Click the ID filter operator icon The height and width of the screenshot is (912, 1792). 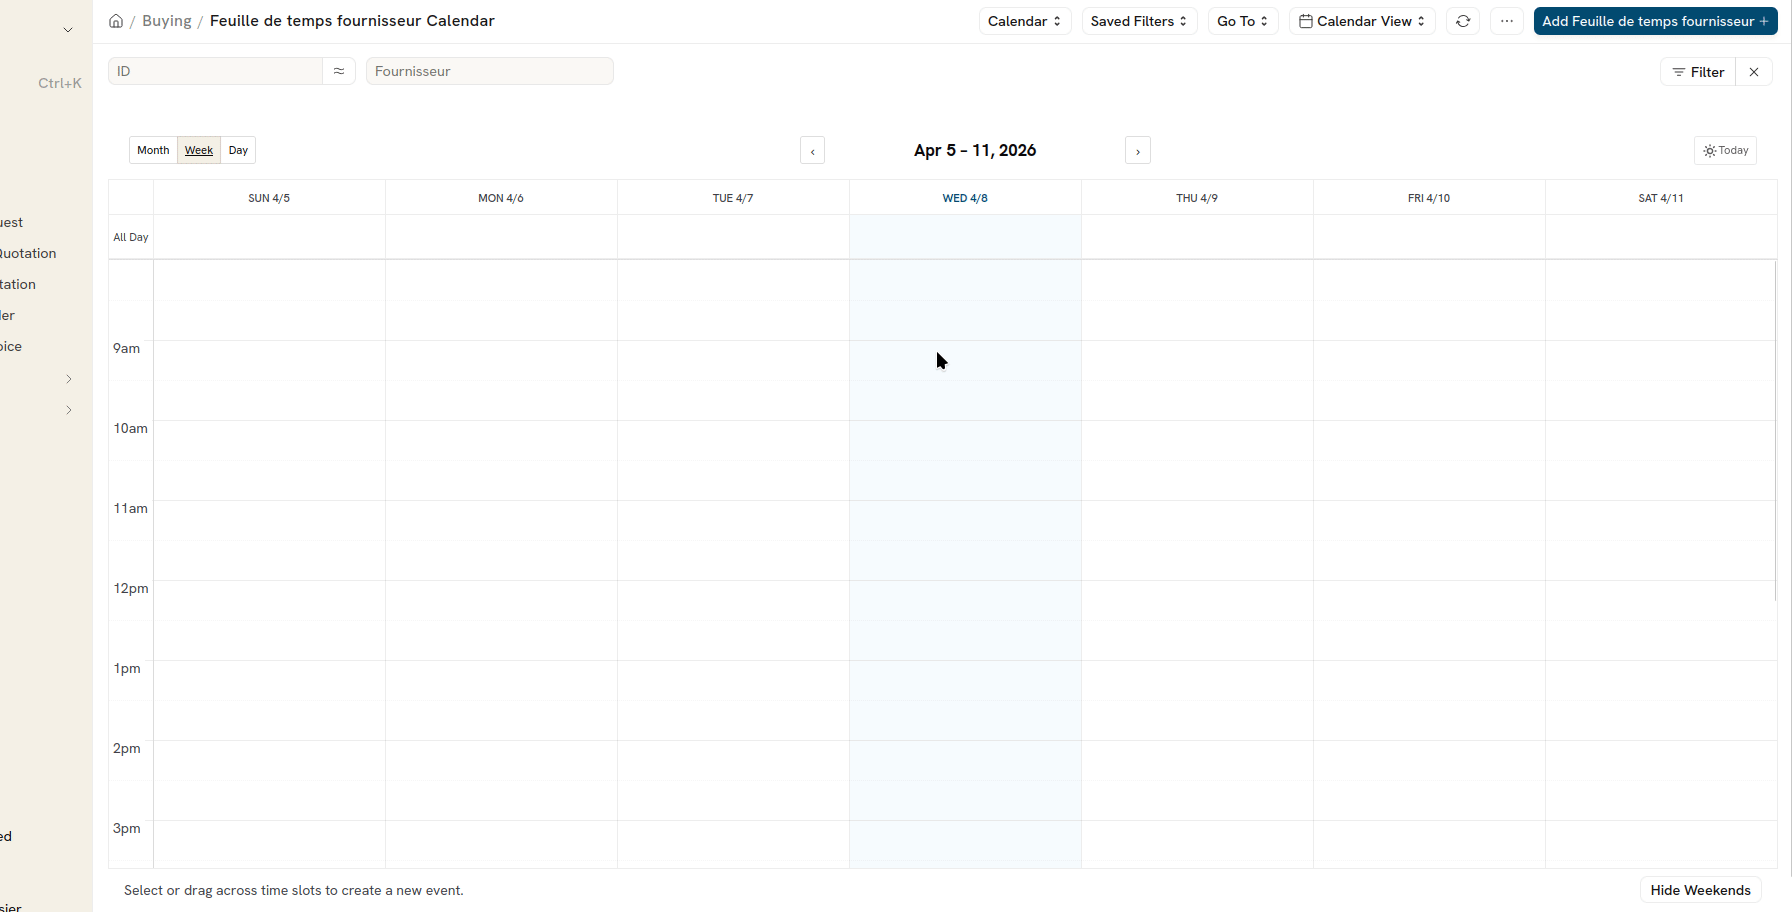click(339, 71)
